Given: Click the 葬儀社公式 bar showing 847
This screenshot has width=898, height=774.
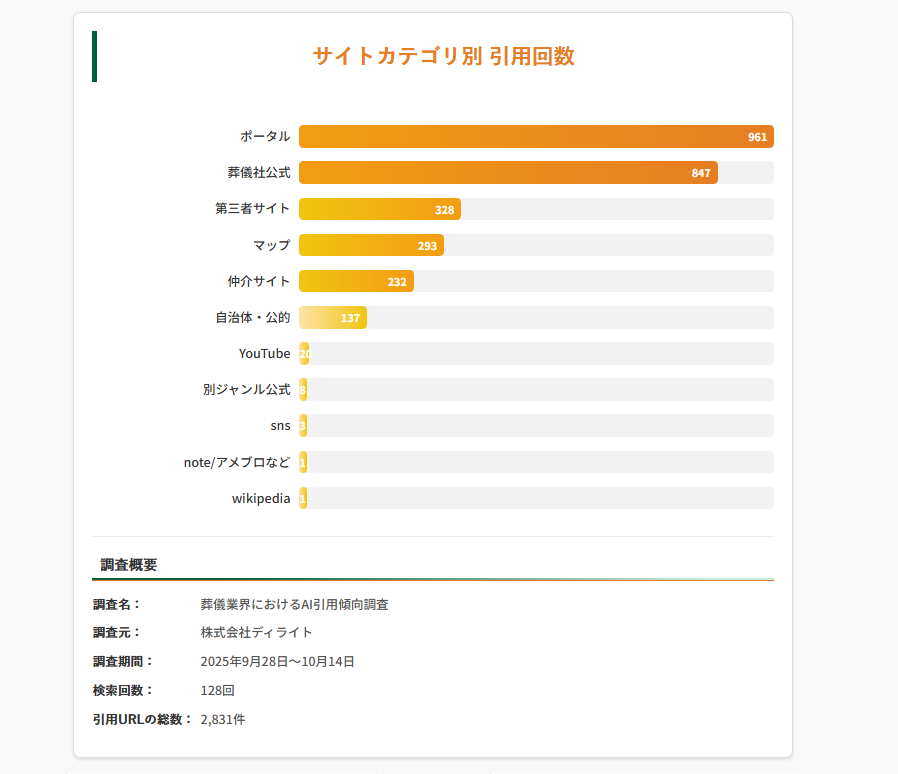Looking at the screenshot, I should (508, 173).
